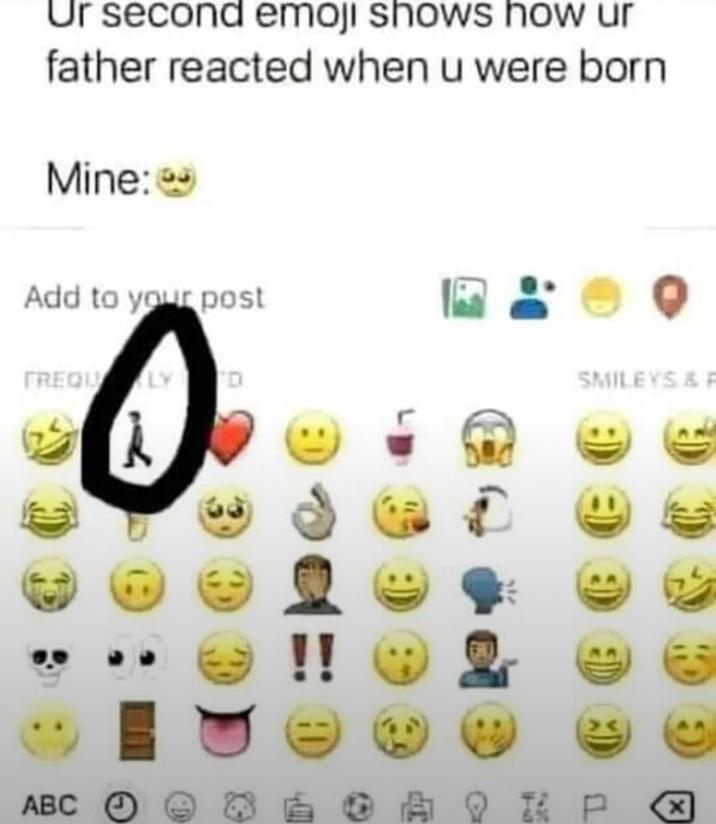Tap the photo gallery icon
The width and height of the screenshot is (716, 824).
(464, 298)
